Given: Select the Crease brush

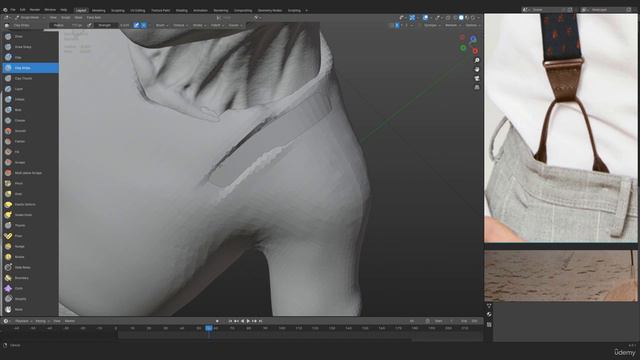Looking at the screenshot, I should (30, 120).
